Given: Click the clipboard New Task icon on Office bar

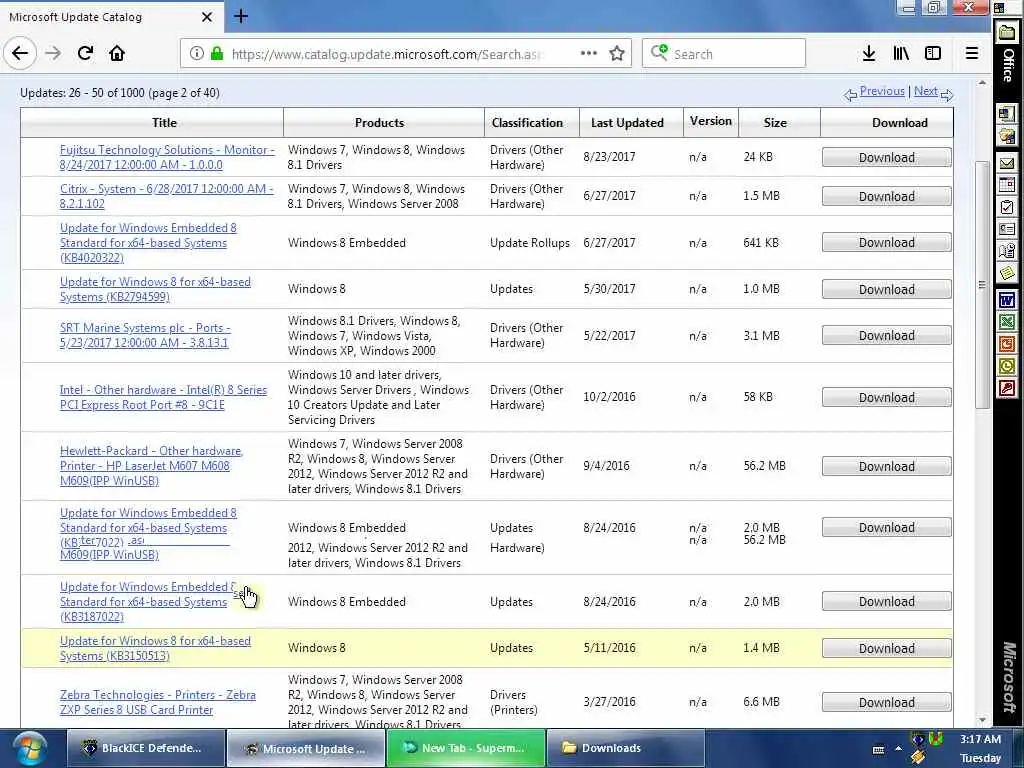Looking at the screenshot, I should [x=1007, y=208].
